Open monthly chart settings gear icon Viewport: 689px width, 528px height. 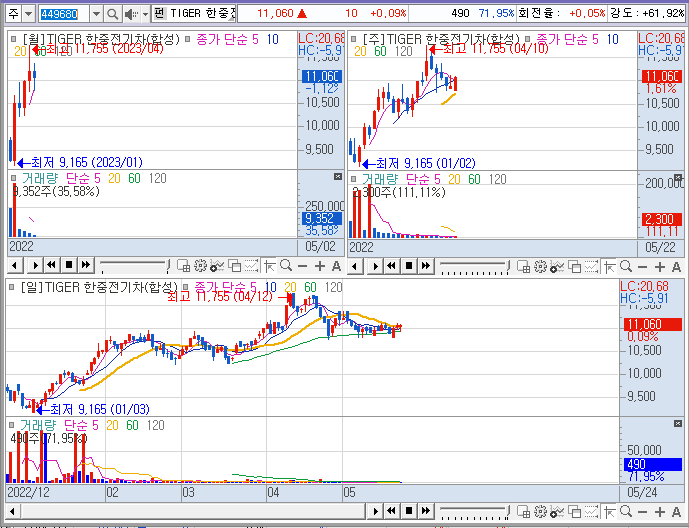click(x=200, y=265)
